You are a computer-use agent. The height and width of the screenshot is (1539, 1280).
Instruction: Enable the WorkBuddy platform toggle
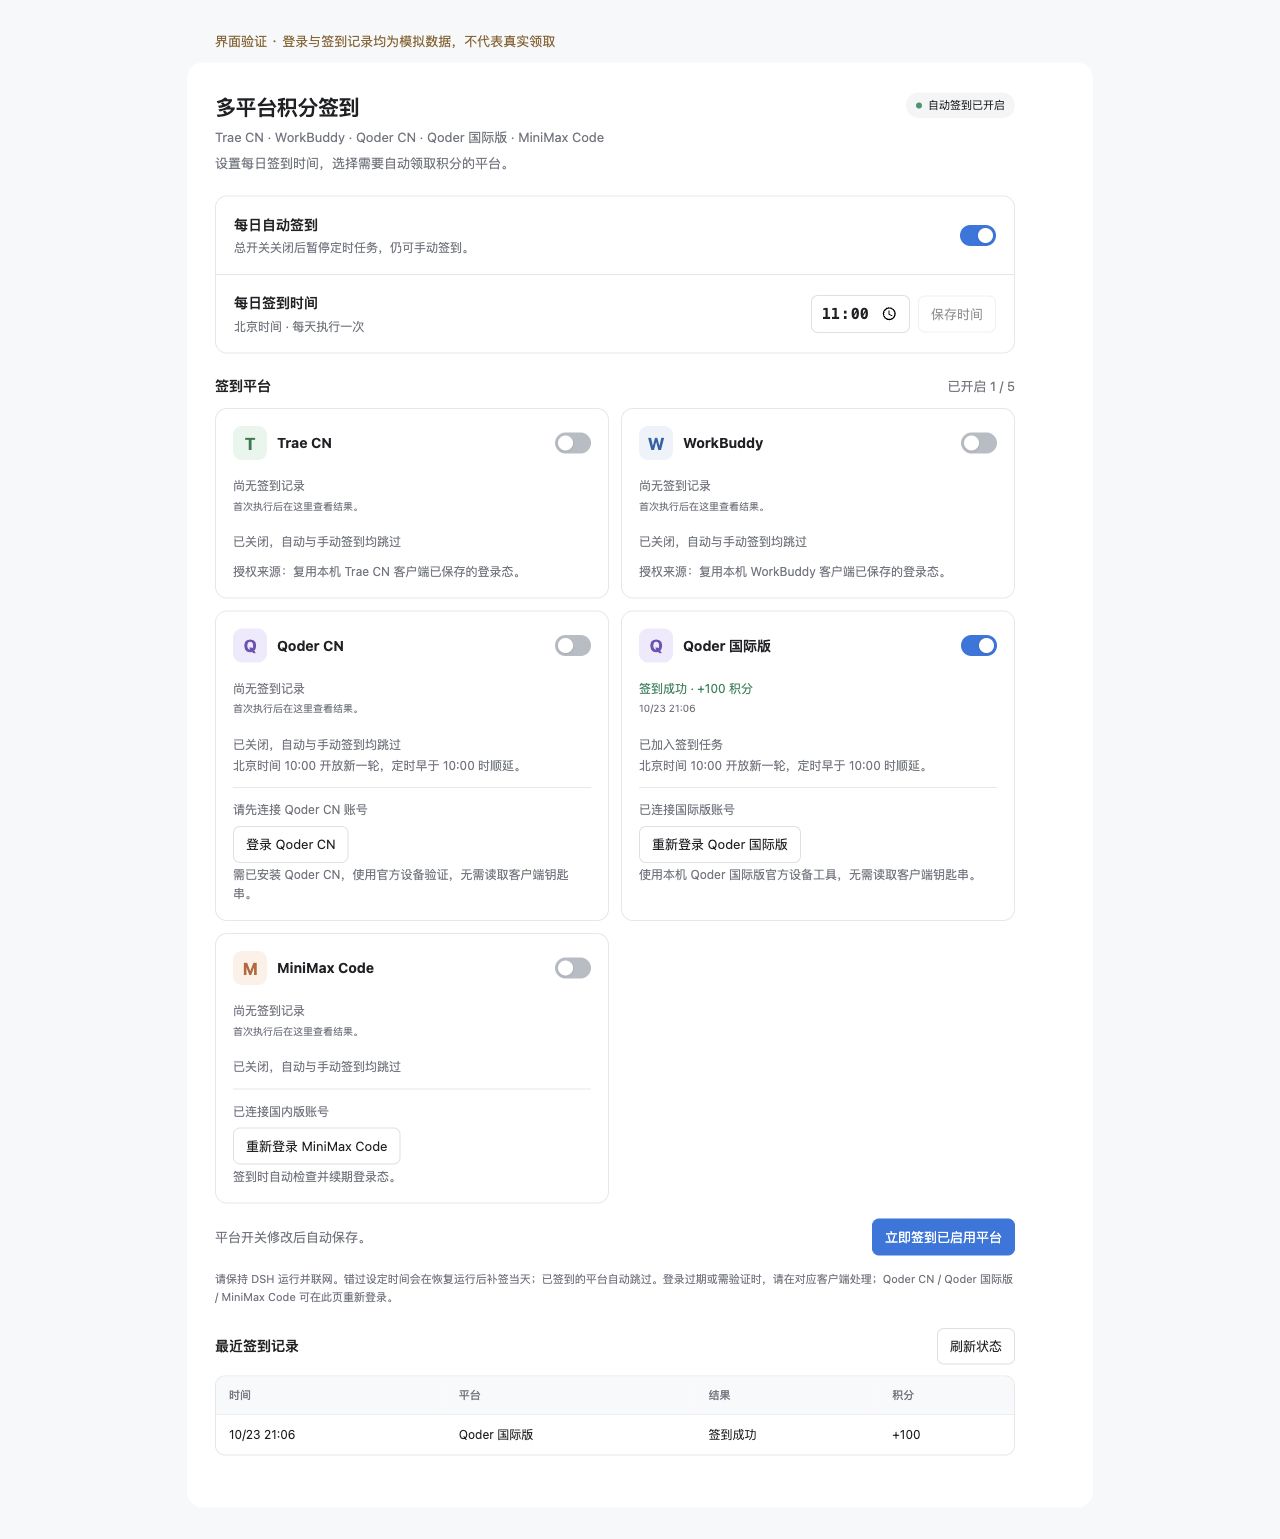(x=979, y=443)
